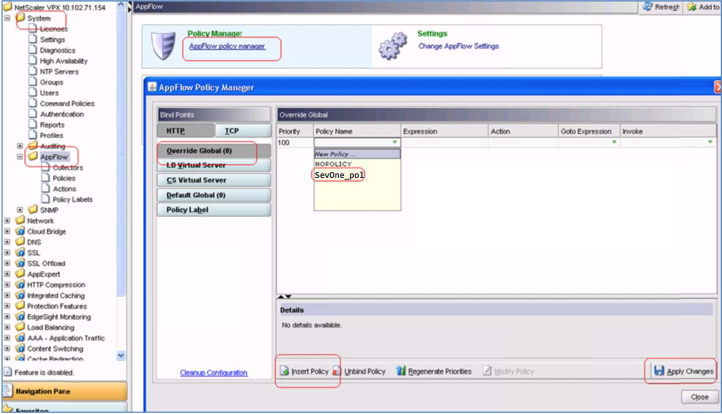Expand the DNS tree node

coord(7,242)
